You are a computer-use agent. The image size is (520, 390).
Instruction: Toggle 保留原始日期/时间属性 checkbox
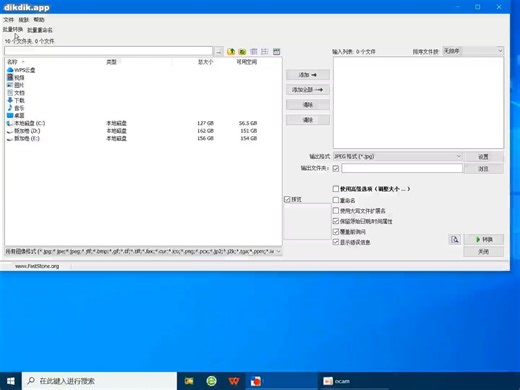336,221
